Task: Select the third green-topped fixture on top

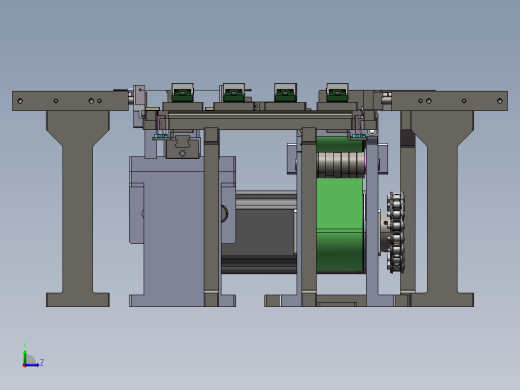Action: coord(285,93)
